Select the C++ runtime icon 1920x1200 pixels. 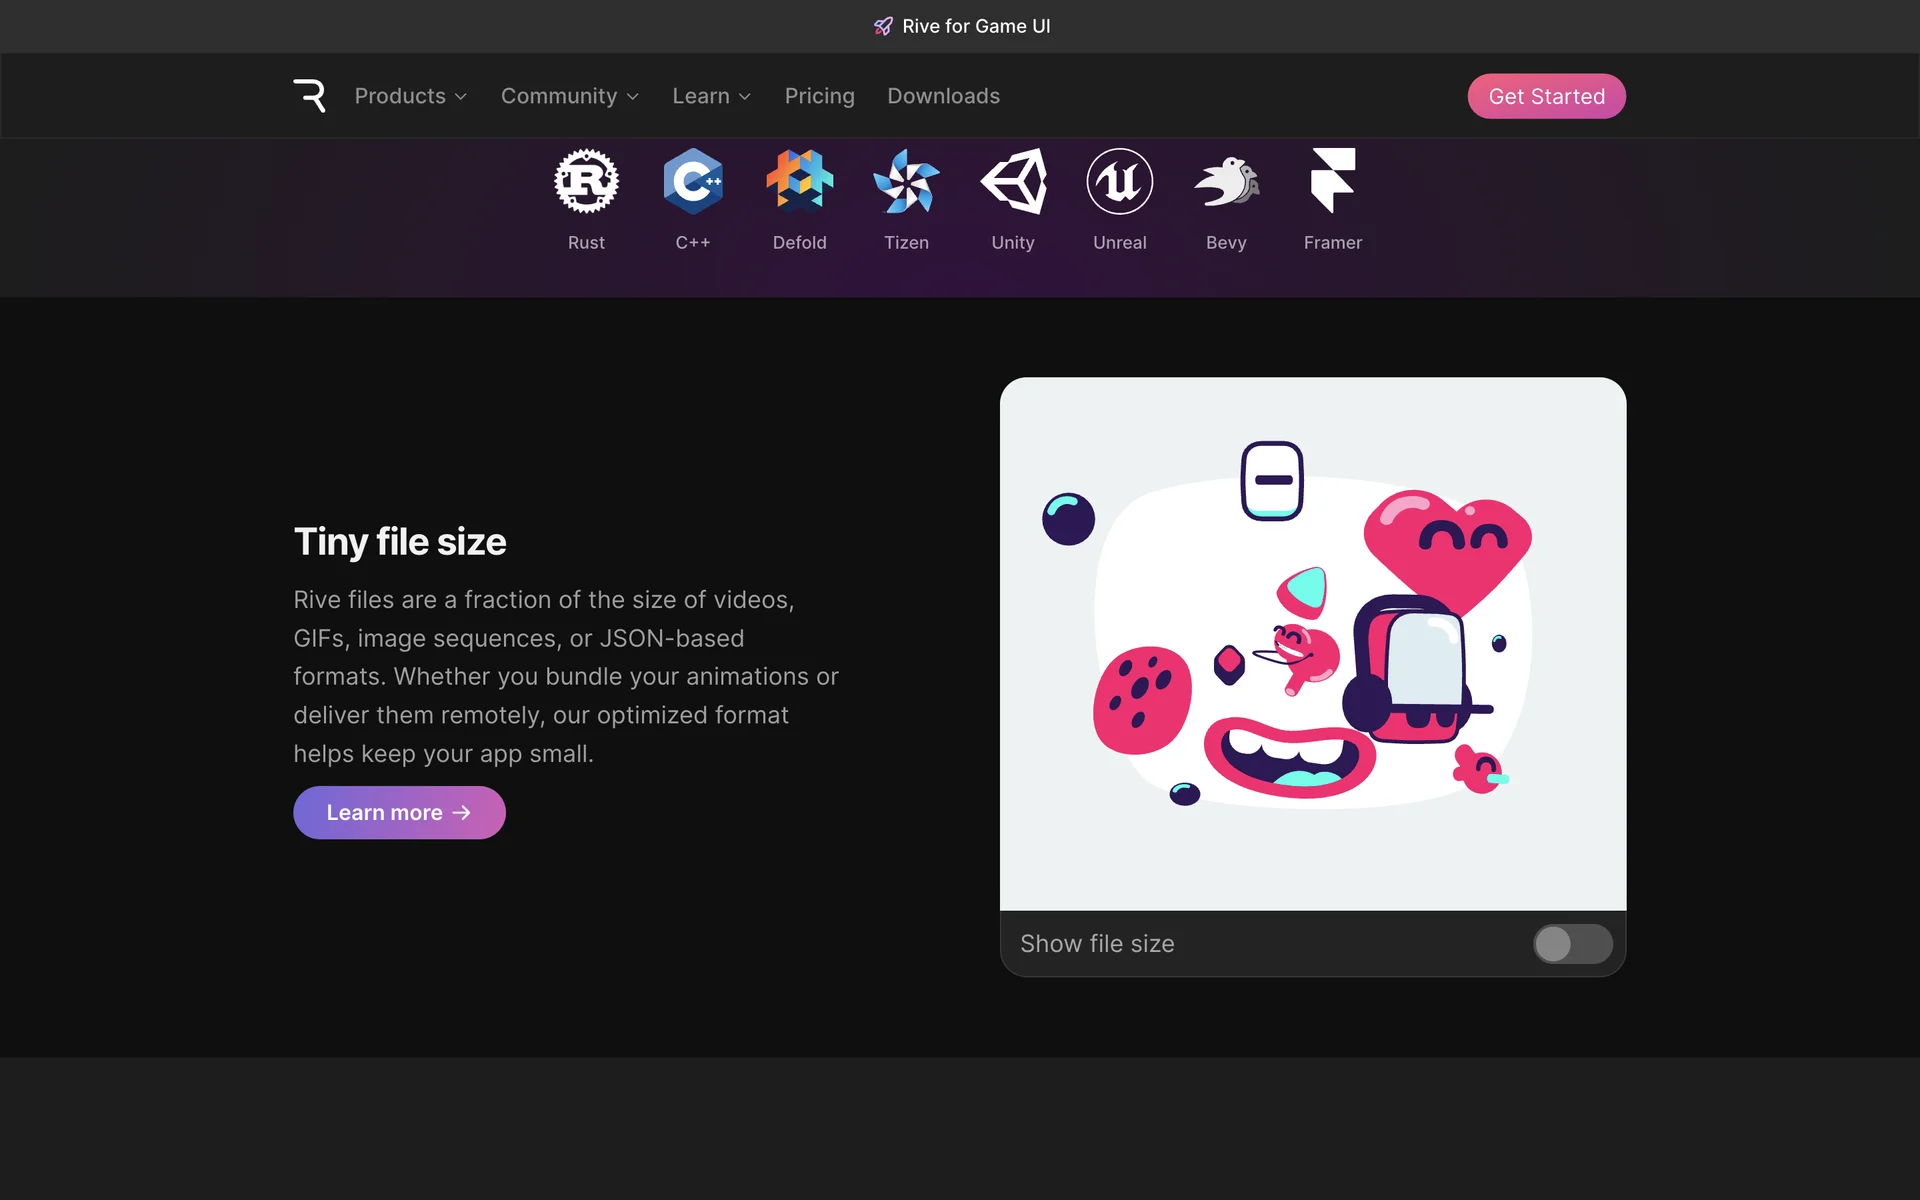tap(692, 181)
